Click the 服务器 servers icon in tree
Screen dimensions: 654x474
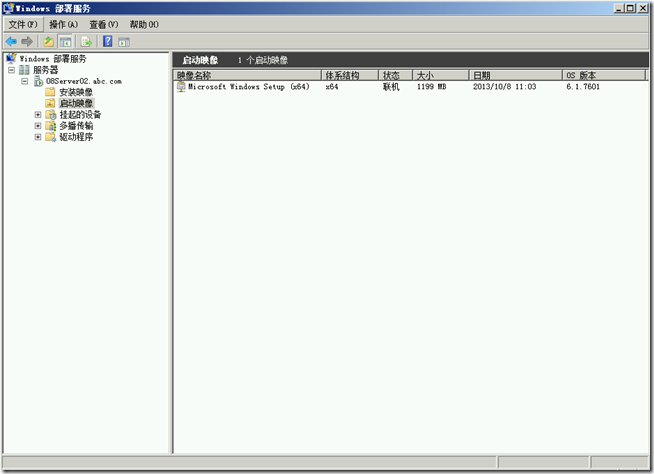24,70
